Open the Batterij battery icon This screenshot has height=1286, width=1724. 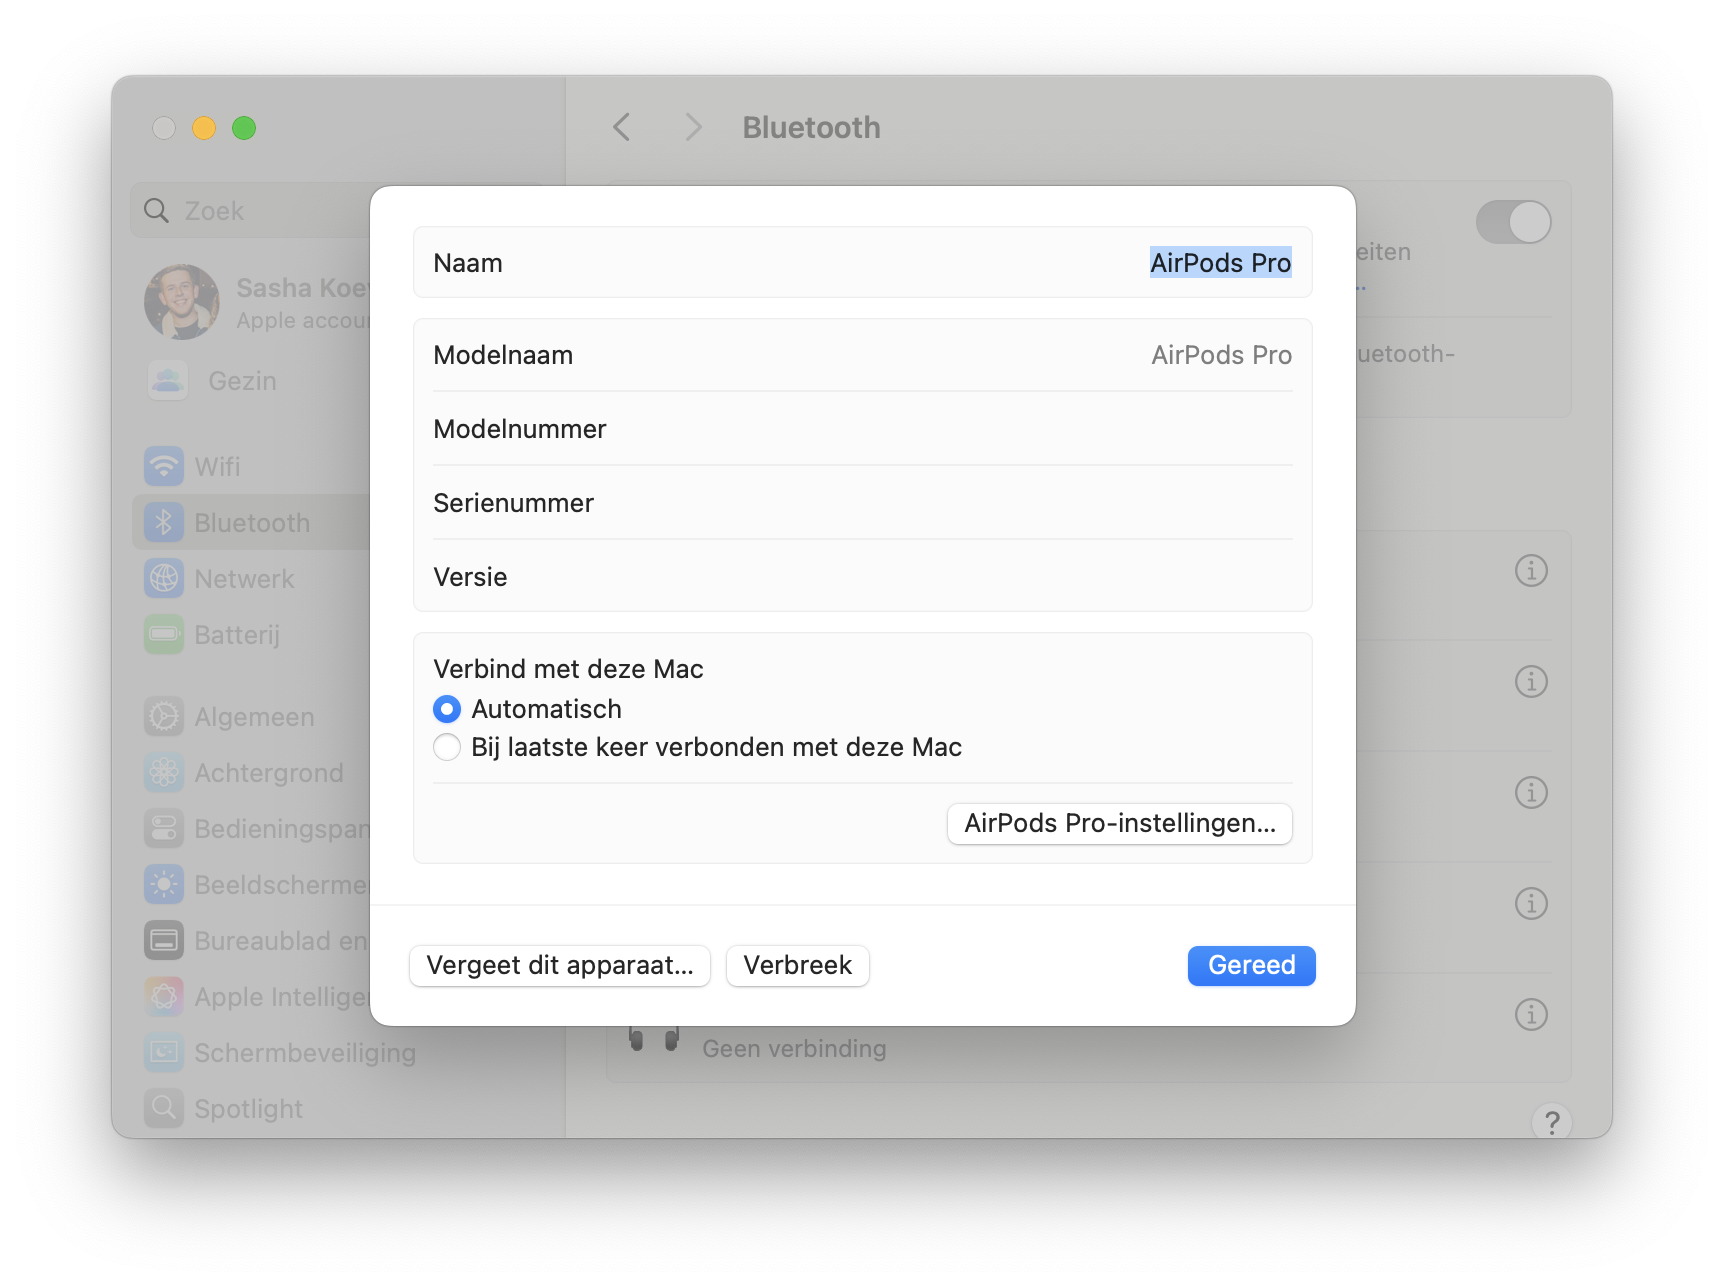click(x=164, y=634)
